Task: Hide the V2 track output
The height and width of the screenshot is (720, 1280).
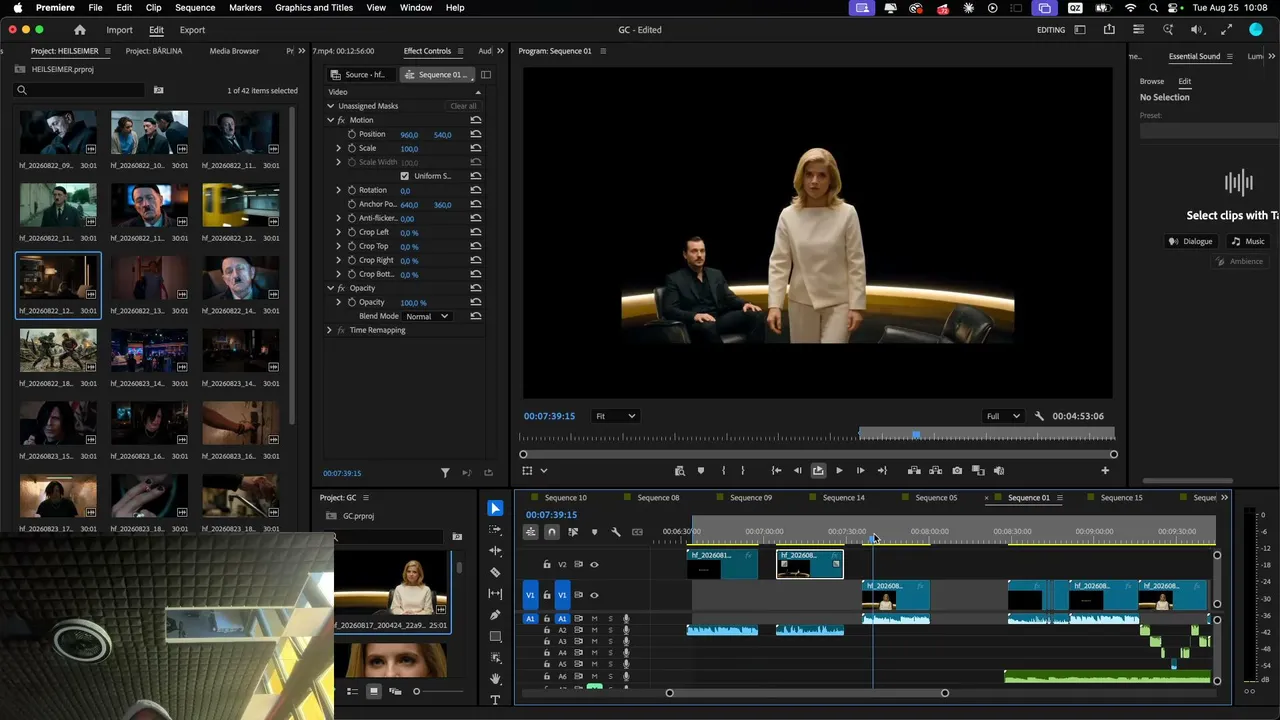Action: (x=594, y=565)
